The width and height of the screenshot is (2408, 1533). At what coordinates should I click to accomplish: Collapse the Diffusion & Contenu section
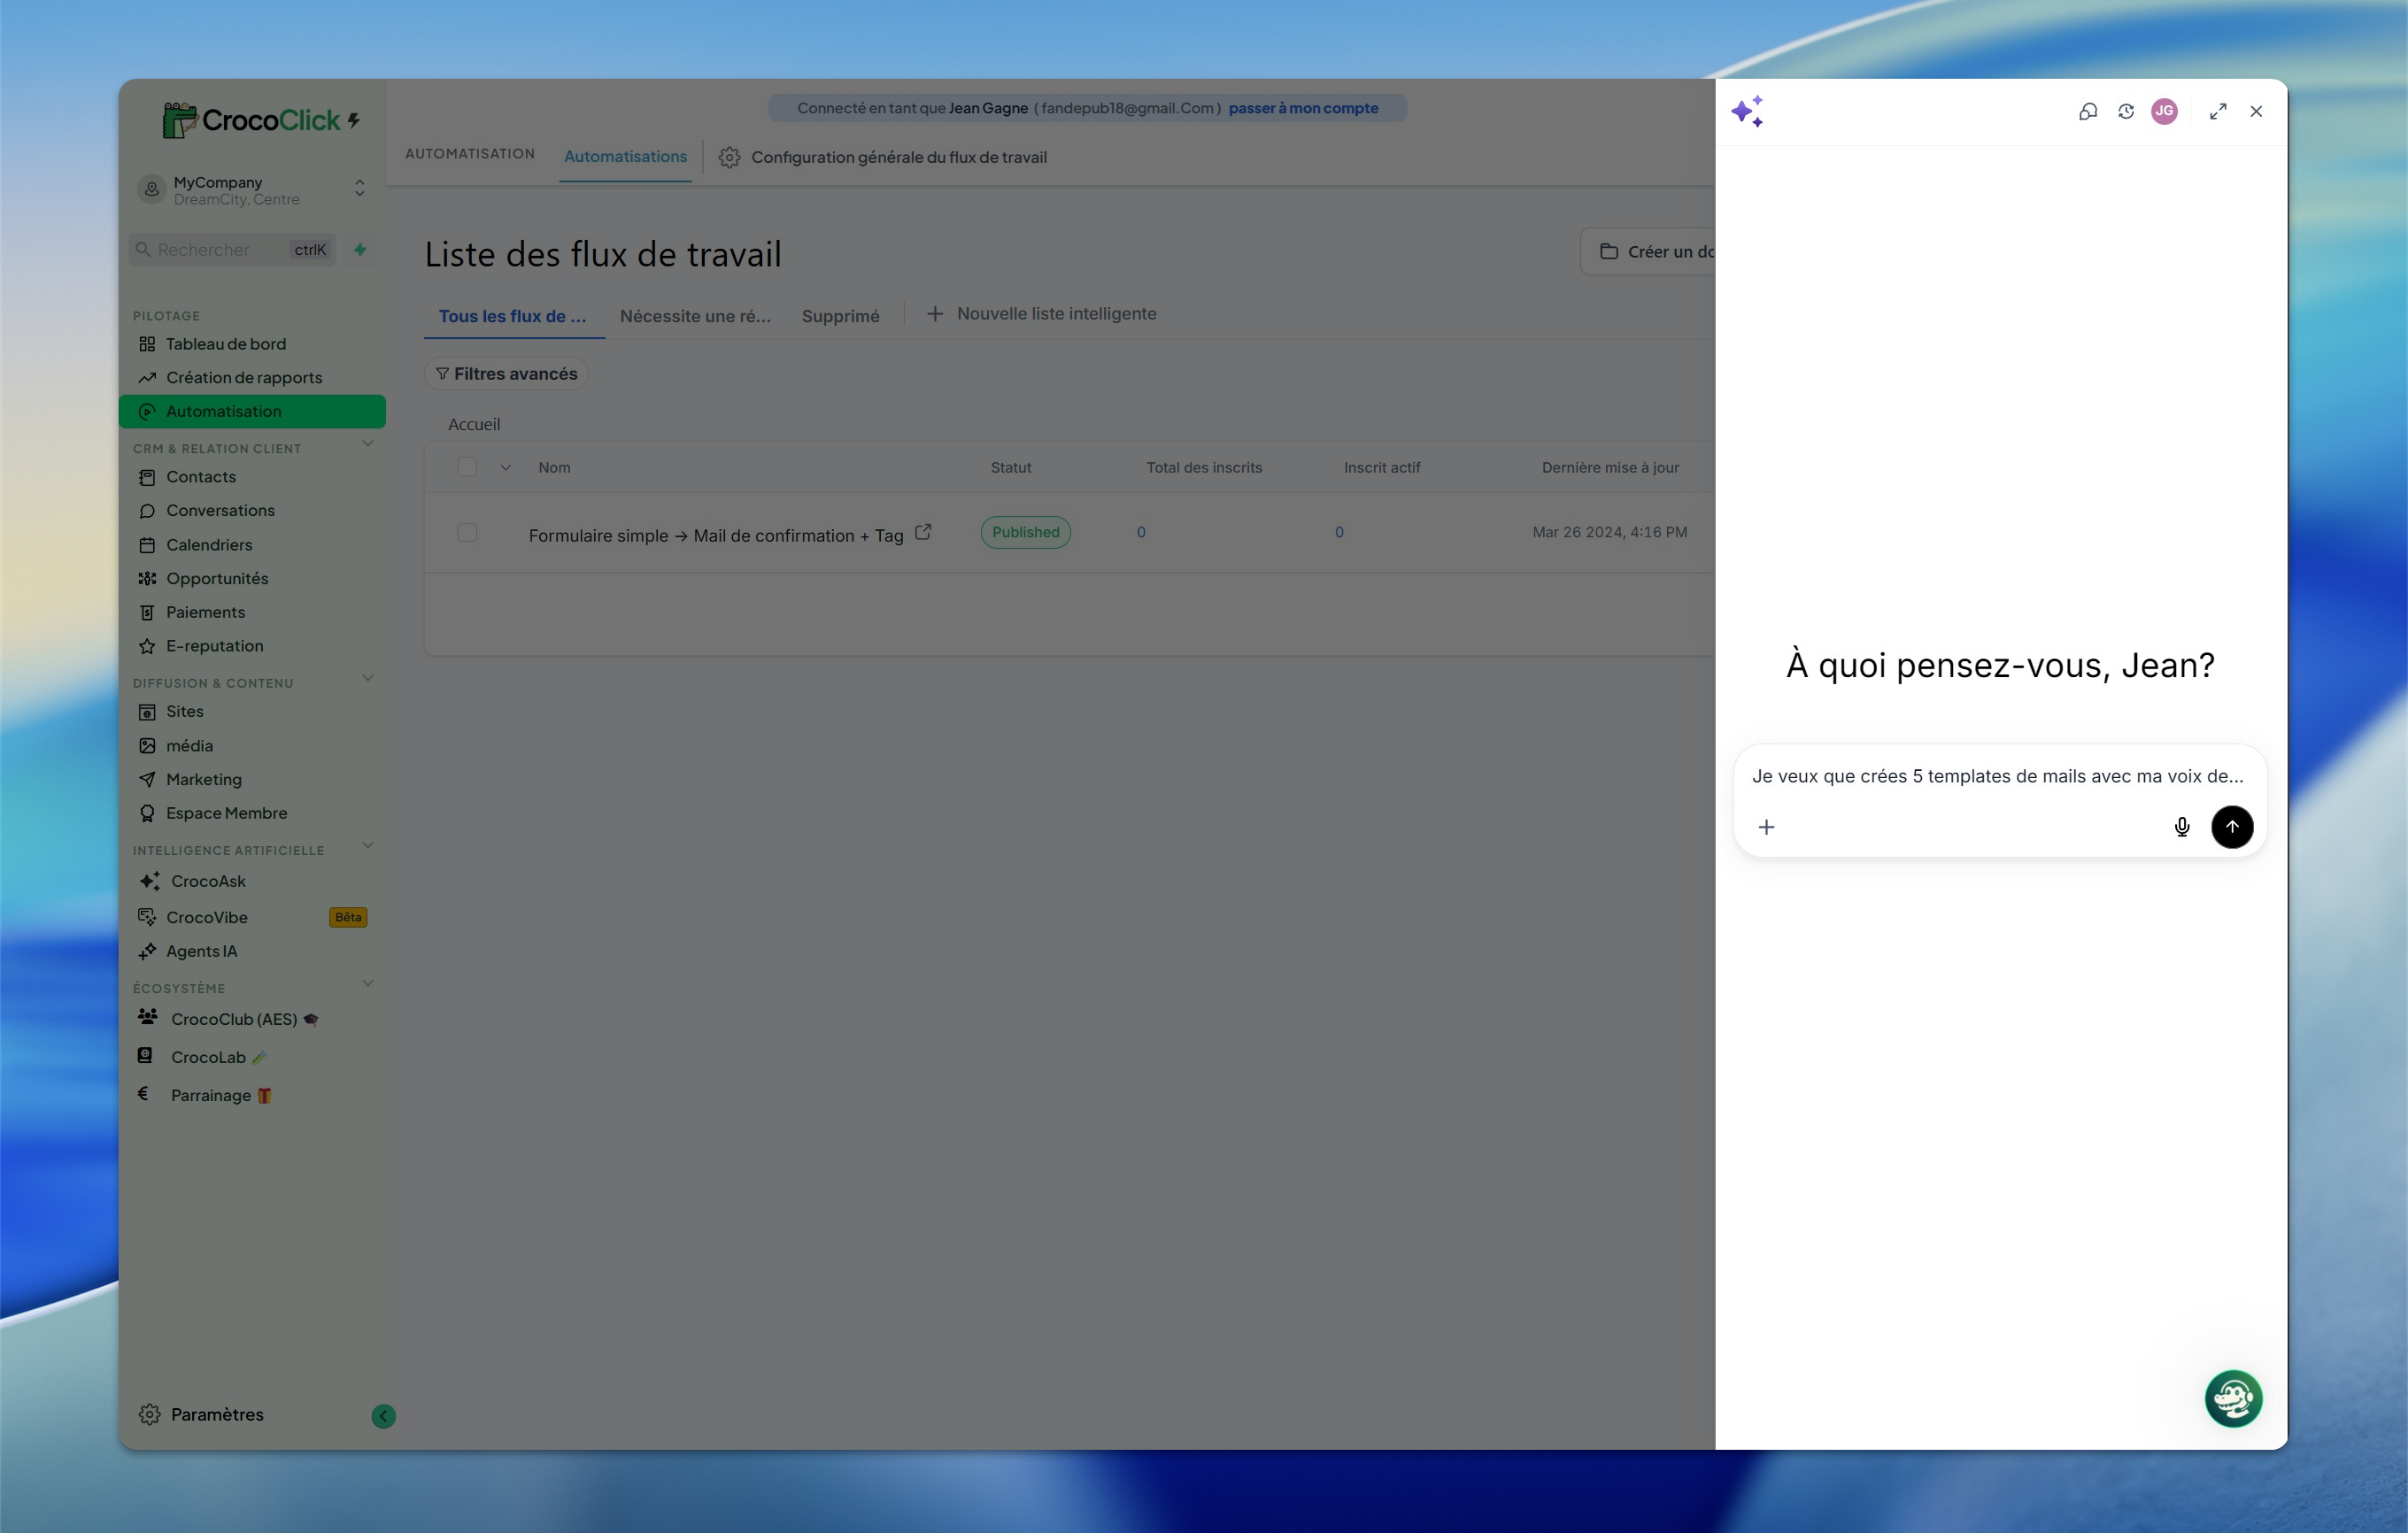tap(368, 679)
